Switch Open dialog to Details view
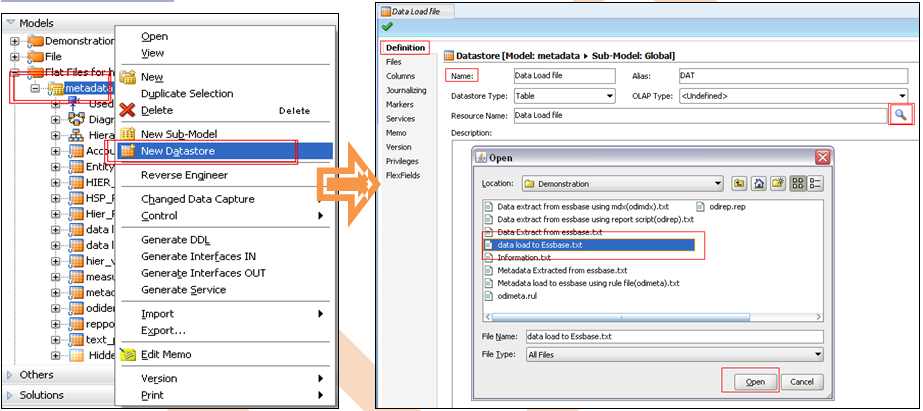 [816, 184]
